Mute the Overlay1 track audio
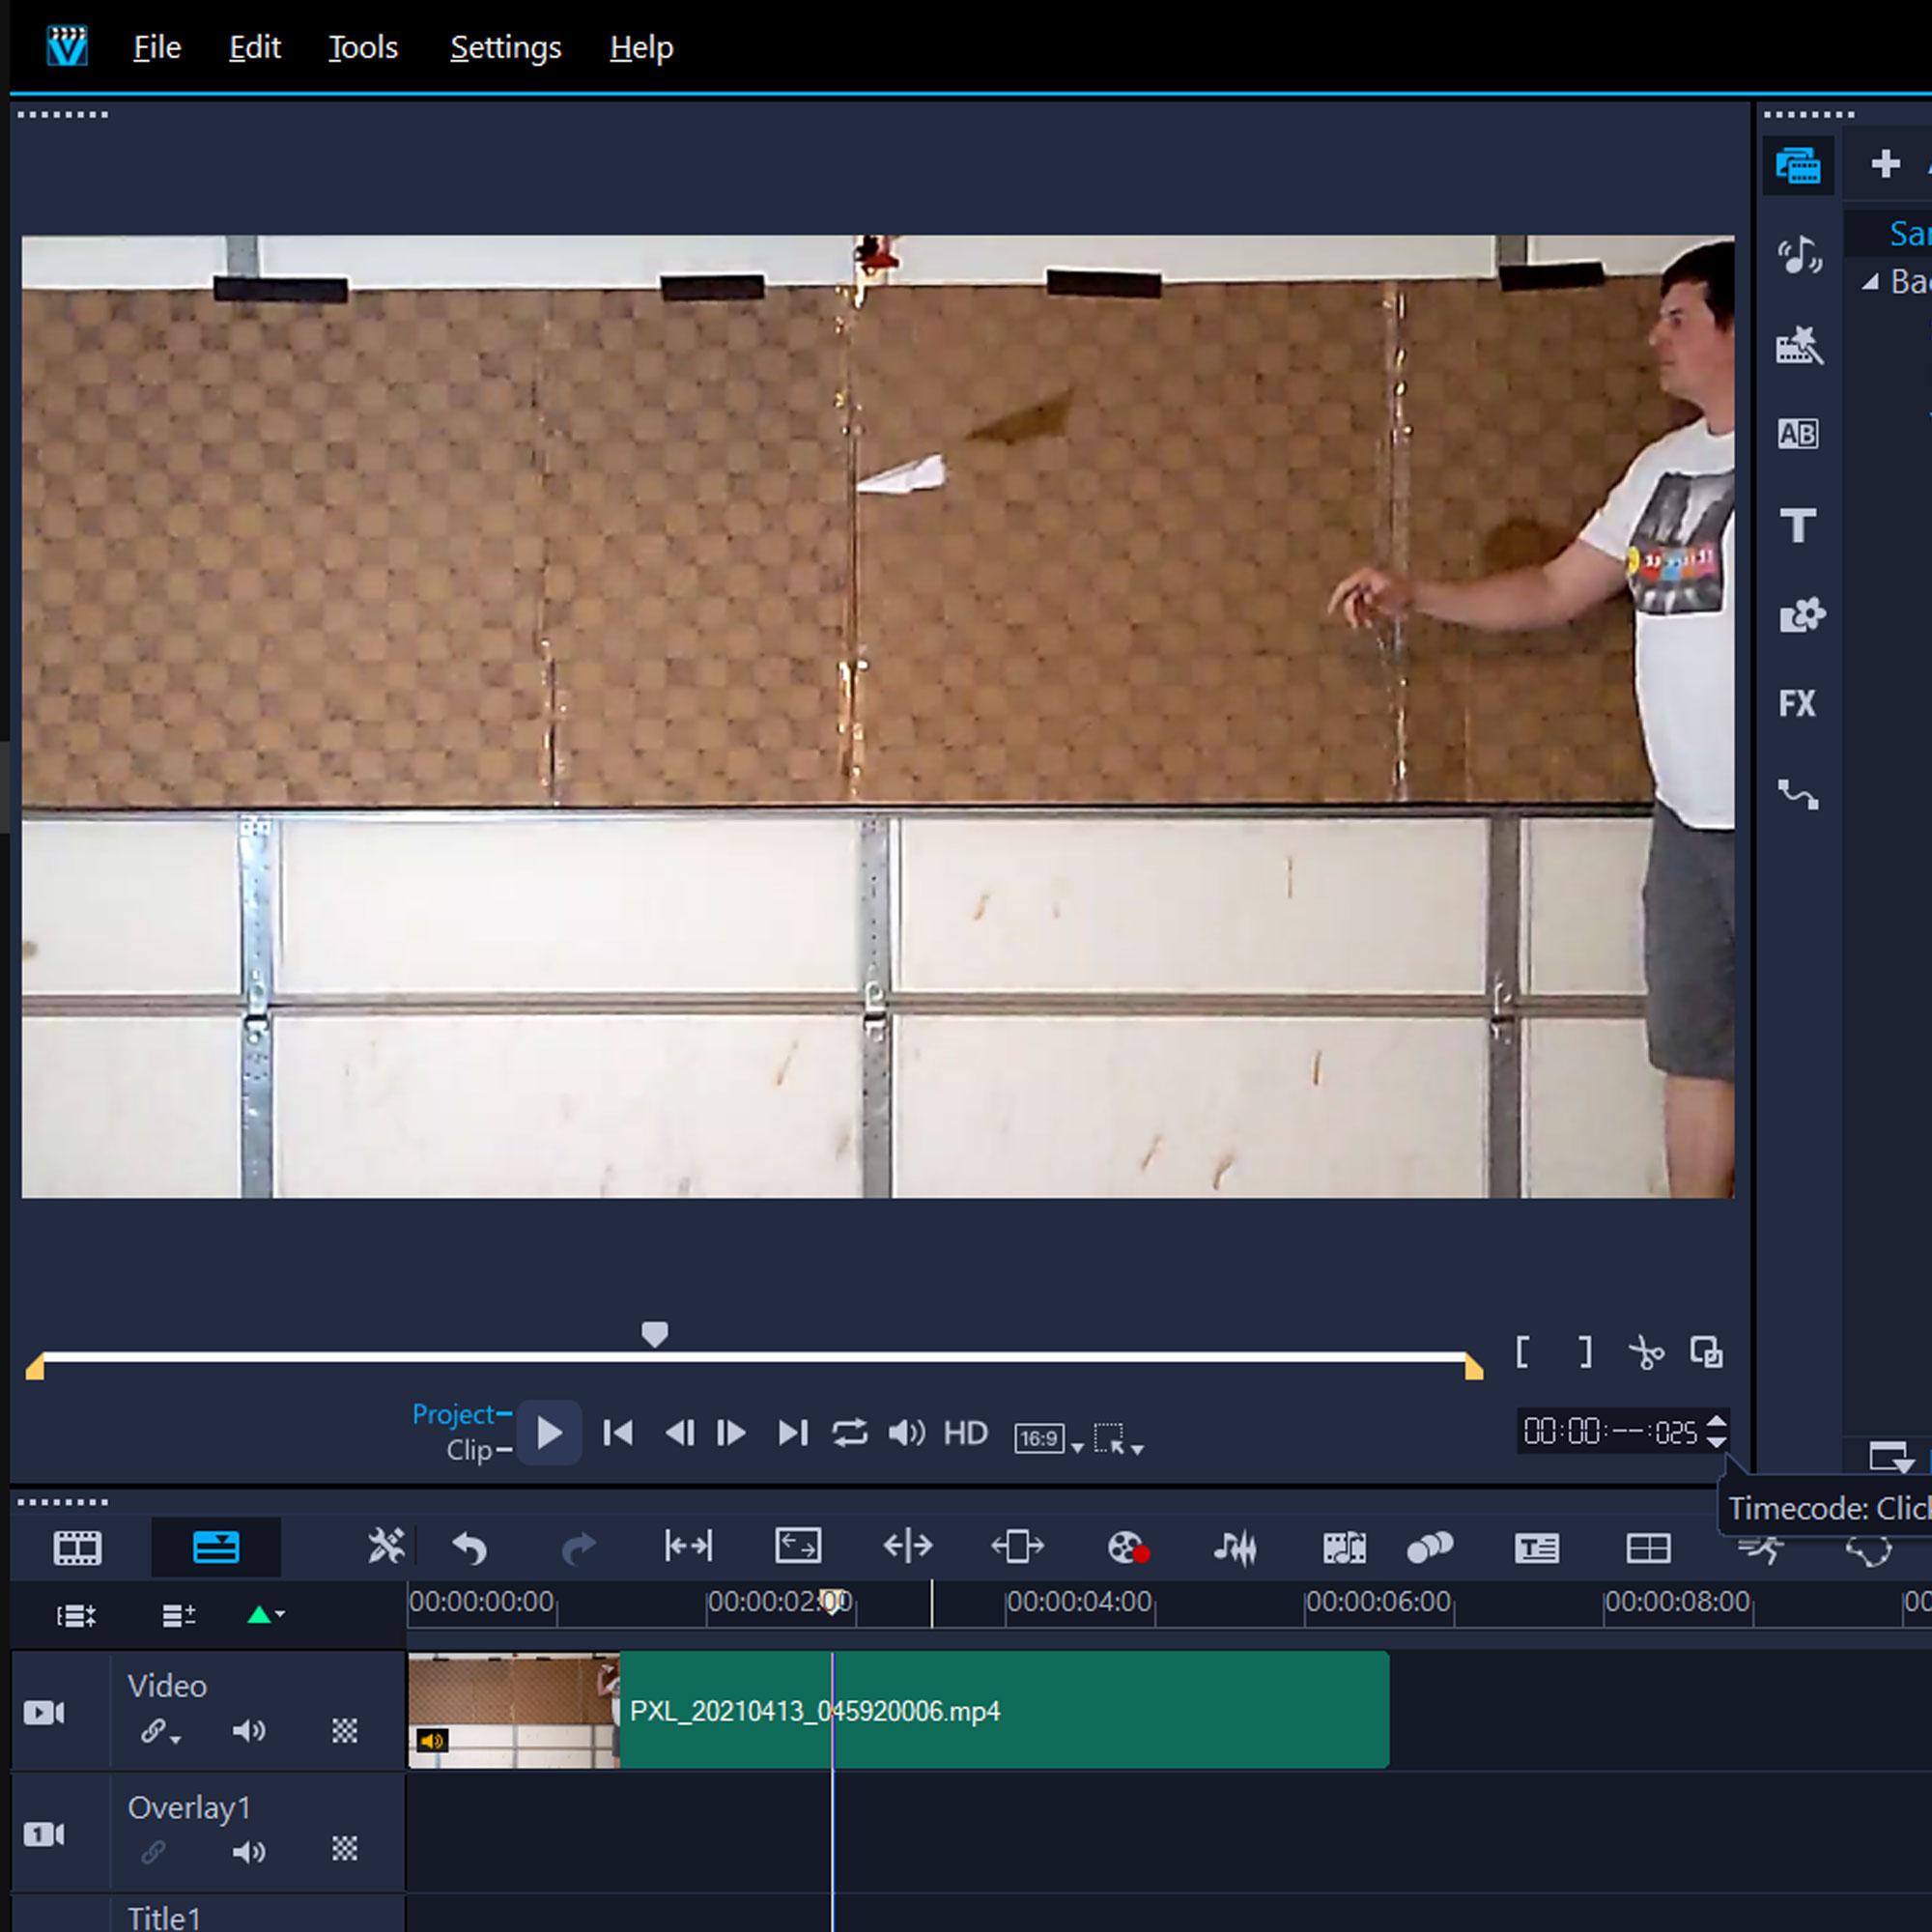 [x=248, y=1853]
